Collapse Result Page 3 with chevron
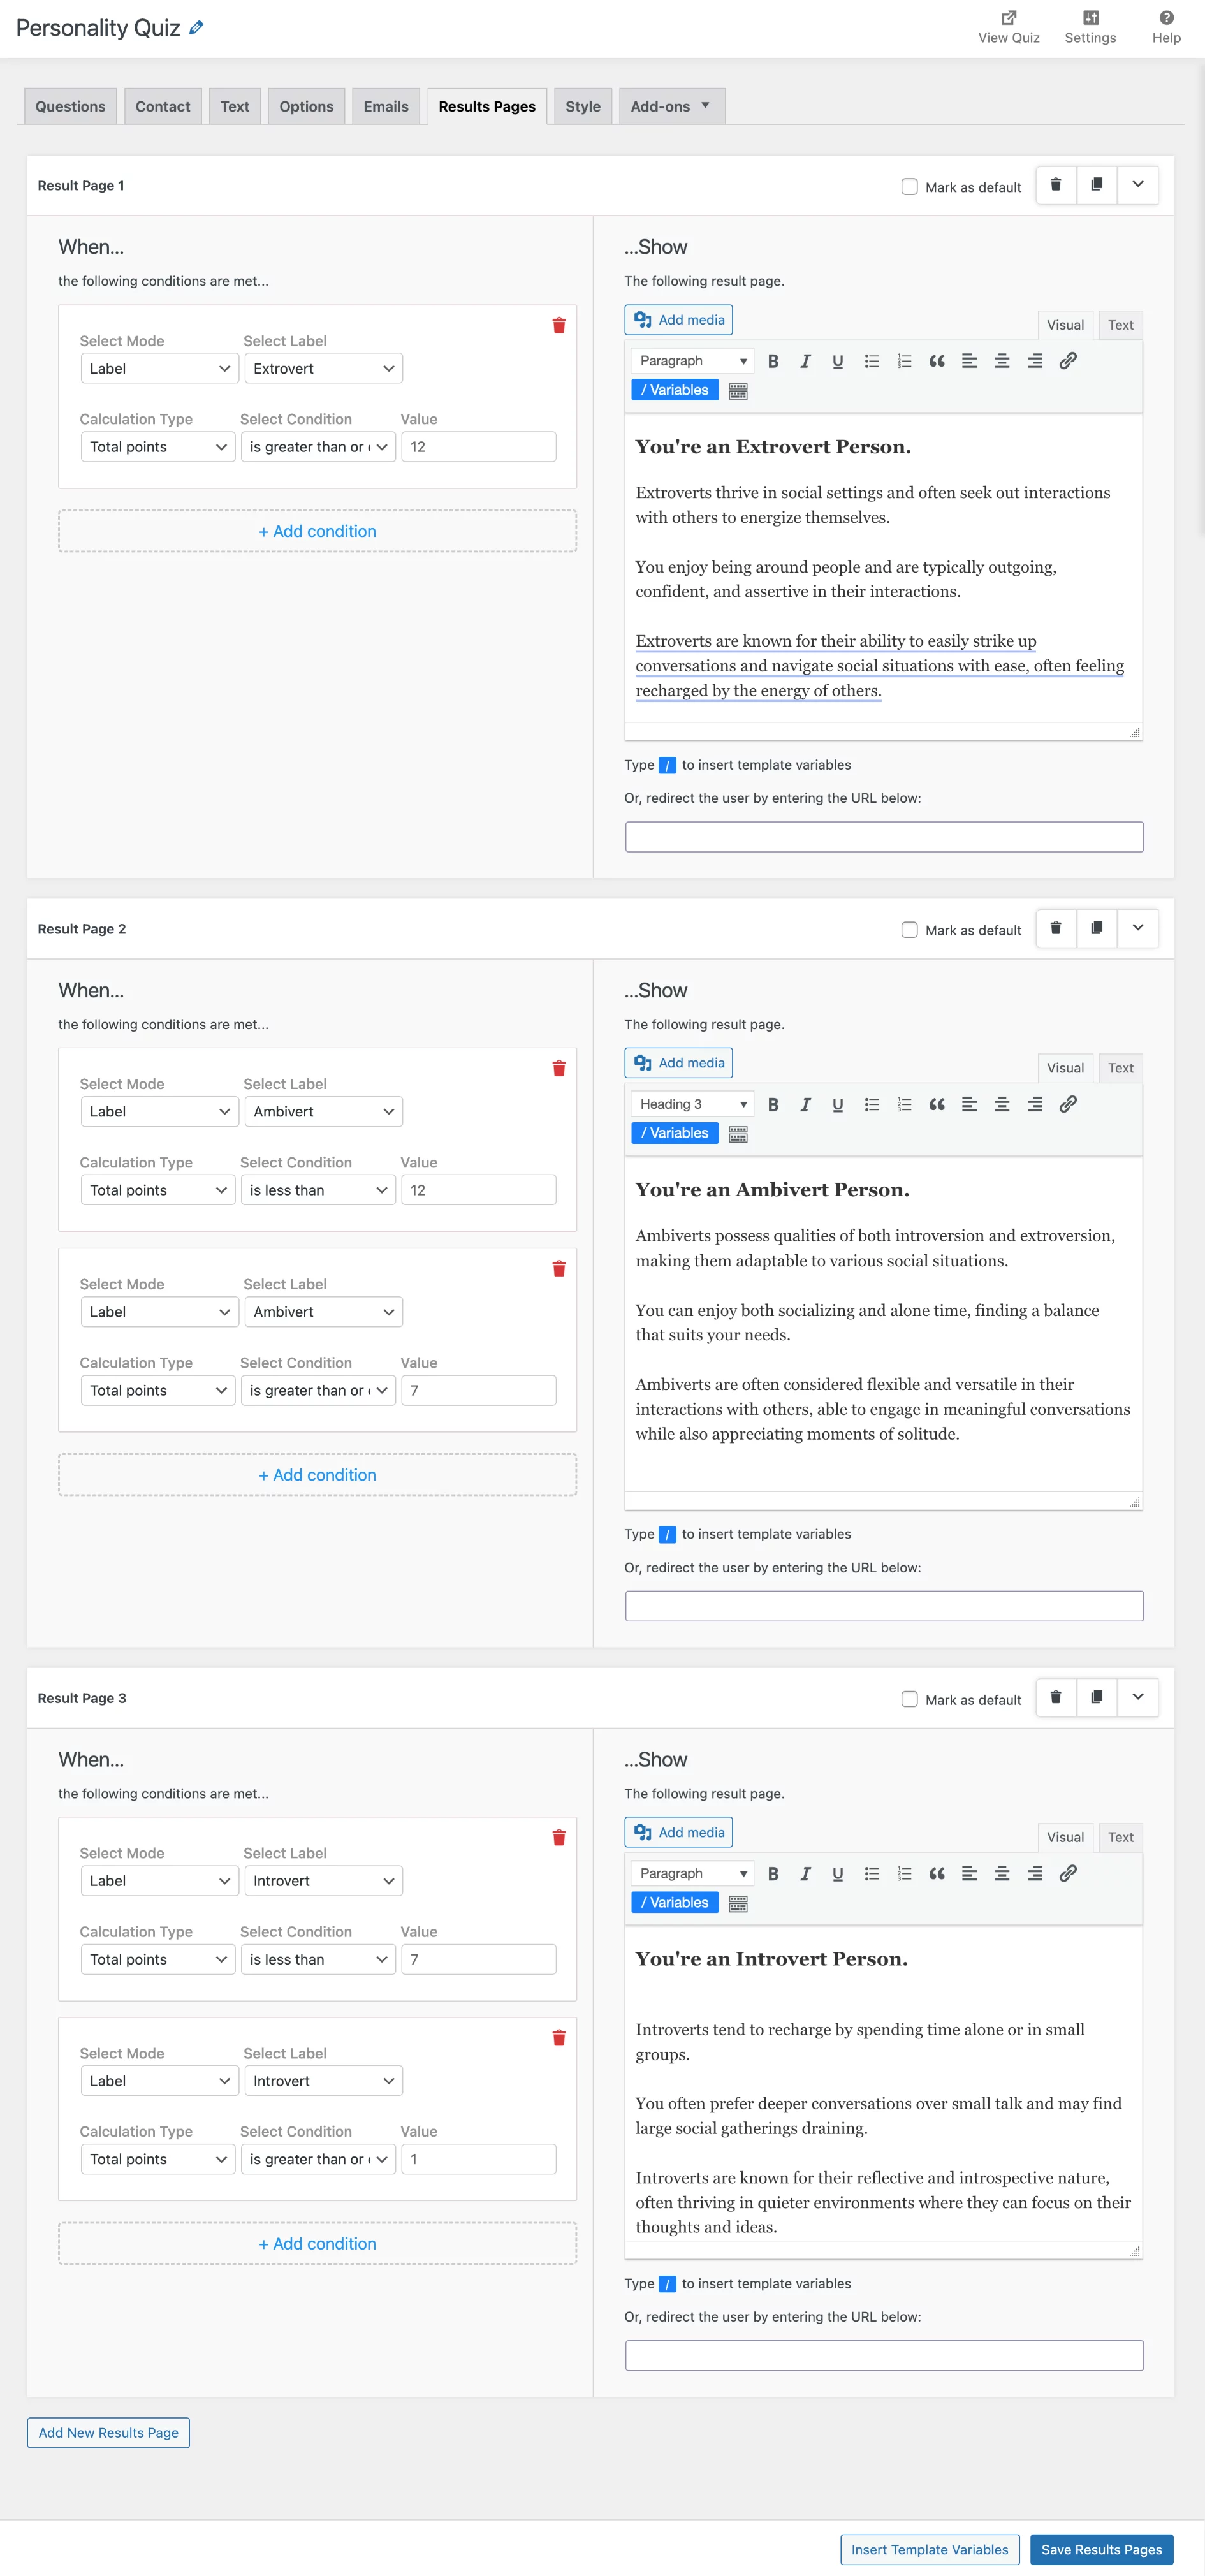Screen dimensions: 1205x2576 (x=1137, y=1697)
